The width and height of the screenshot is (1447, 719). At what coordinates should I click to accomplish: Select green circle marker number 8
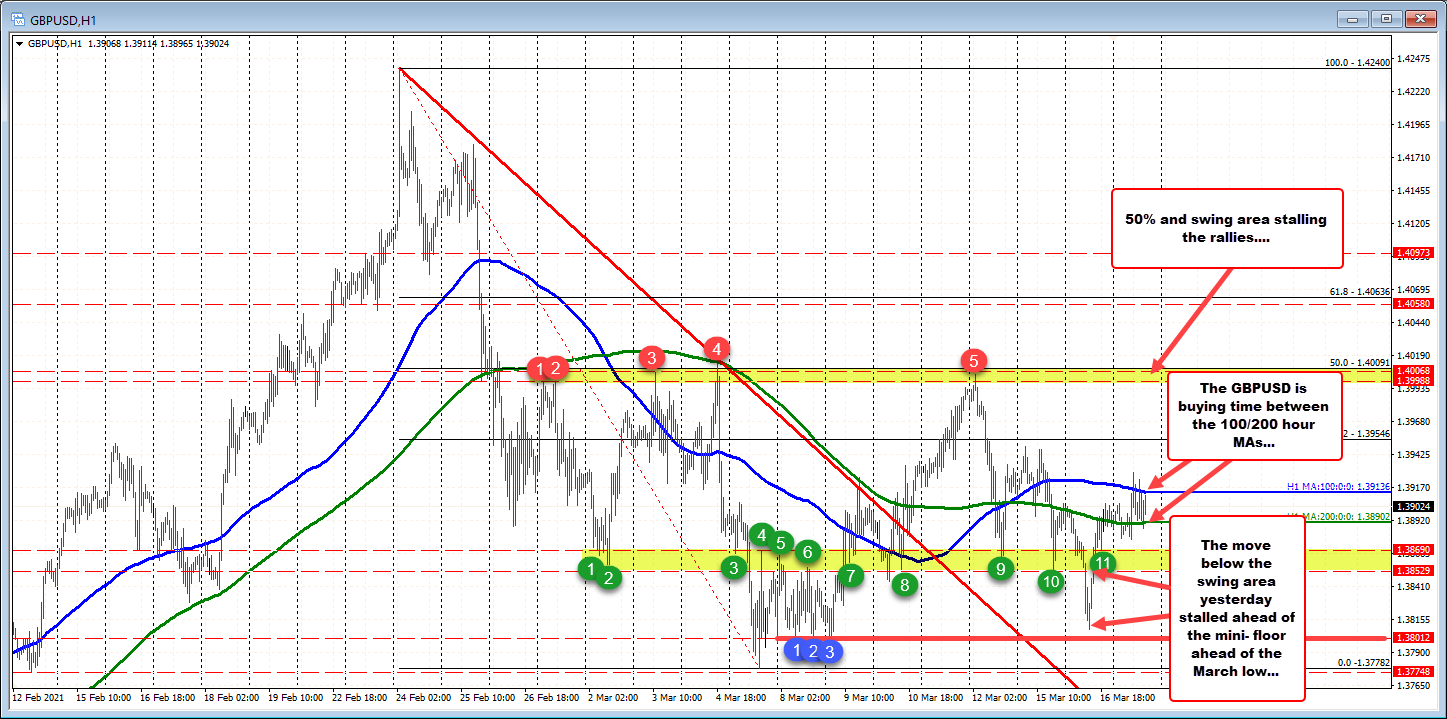(x=904, y=585)
